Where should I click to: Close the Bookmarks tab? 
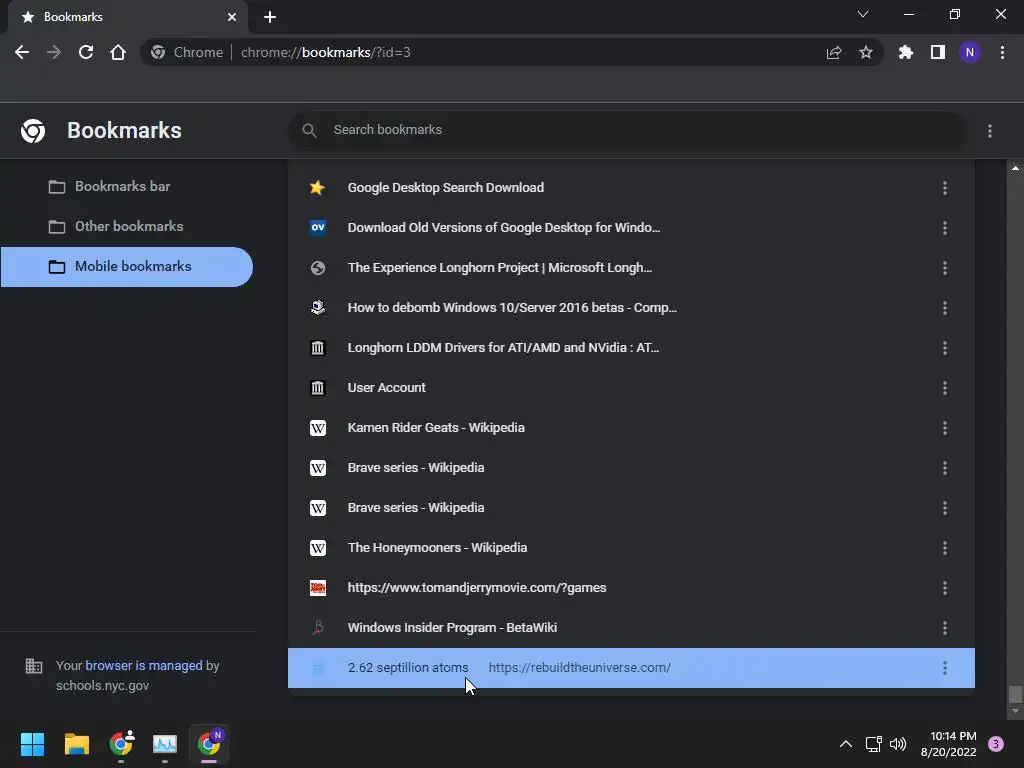231,17
